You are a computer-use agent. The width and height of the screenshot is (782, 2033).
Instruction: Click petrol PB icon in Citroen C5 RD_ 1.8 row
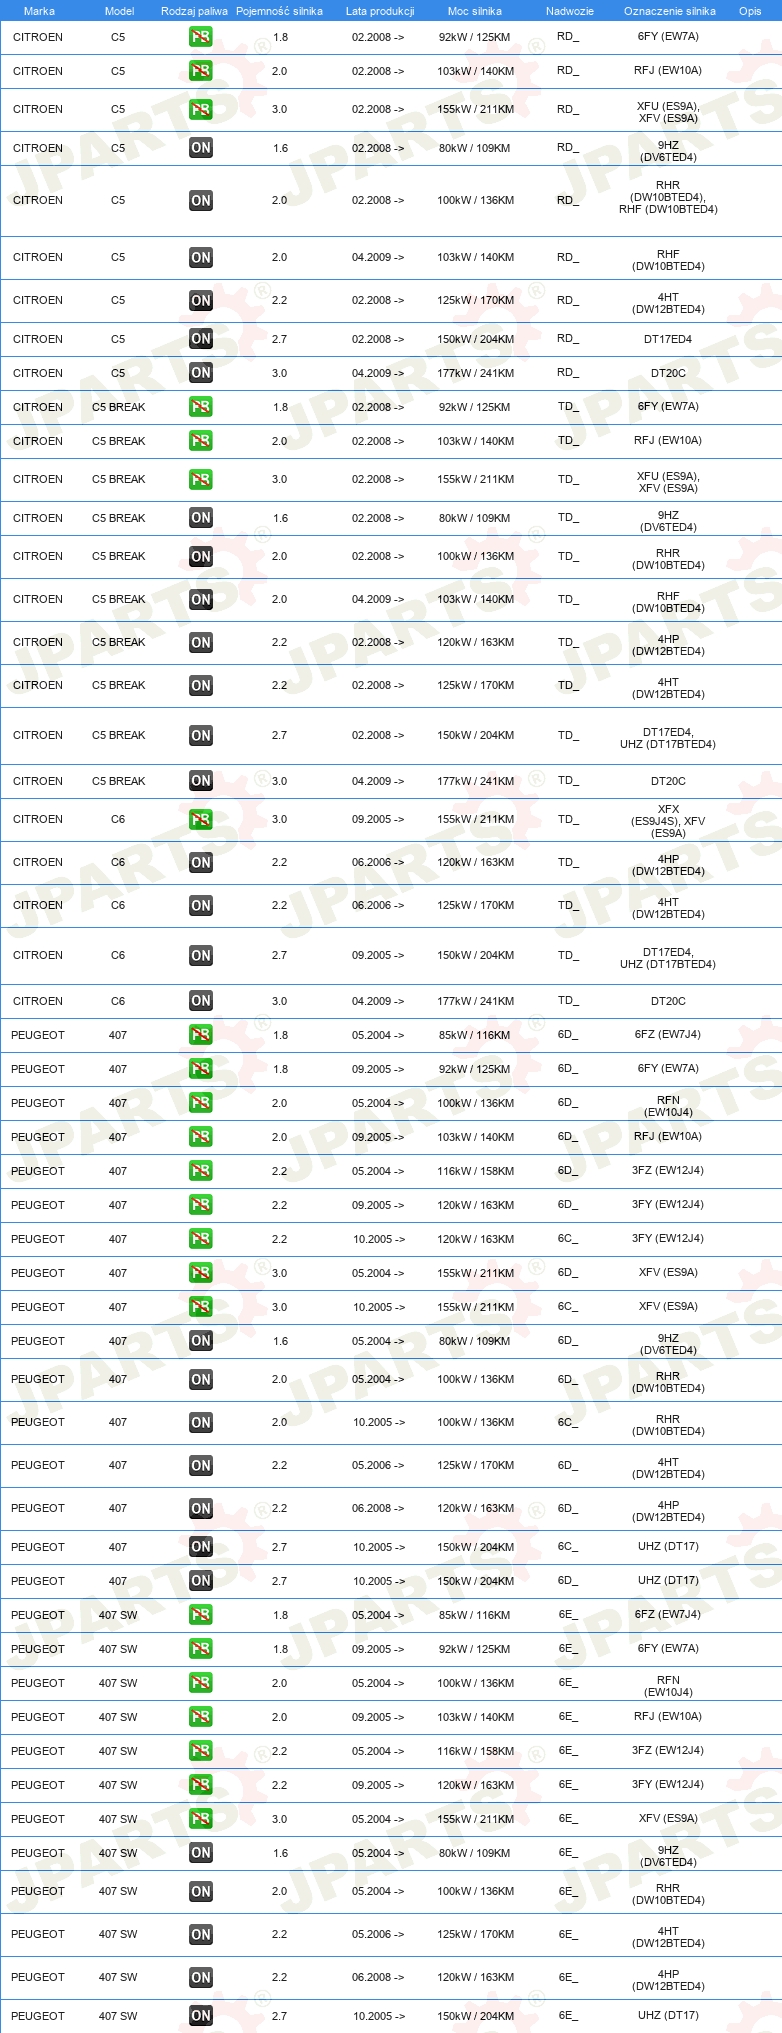(x=201, y=37)
